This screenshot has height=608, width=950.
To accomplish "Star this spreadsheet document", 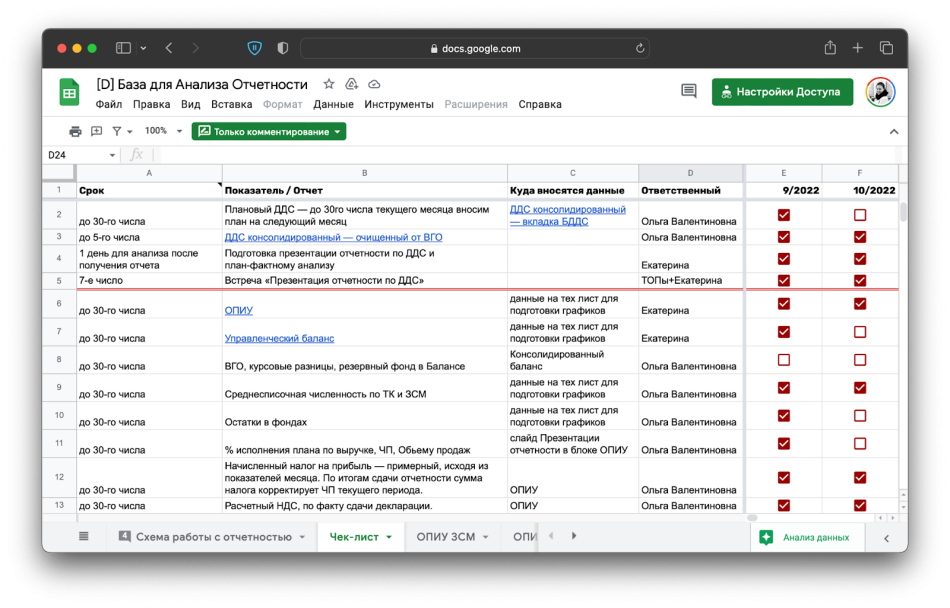I will click(329, 84).
